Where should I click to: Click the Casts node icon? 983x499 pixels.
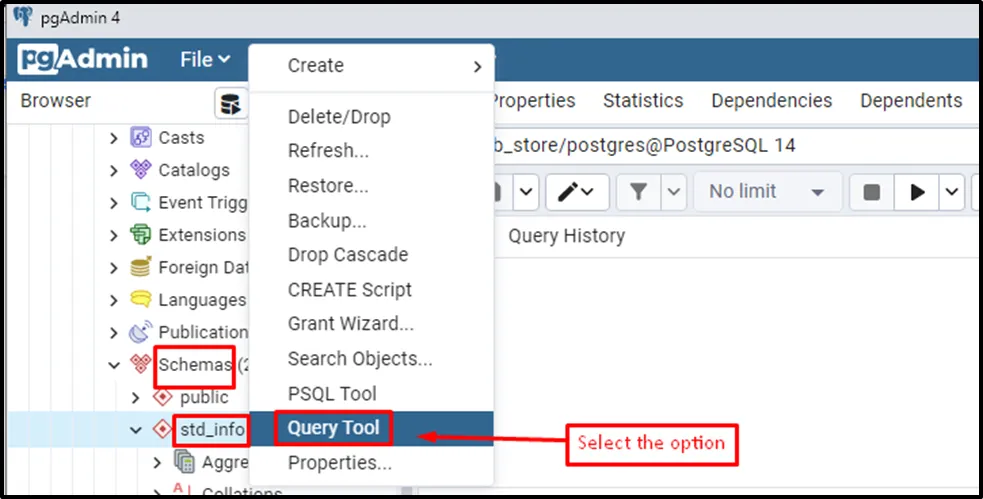point(141,138)
